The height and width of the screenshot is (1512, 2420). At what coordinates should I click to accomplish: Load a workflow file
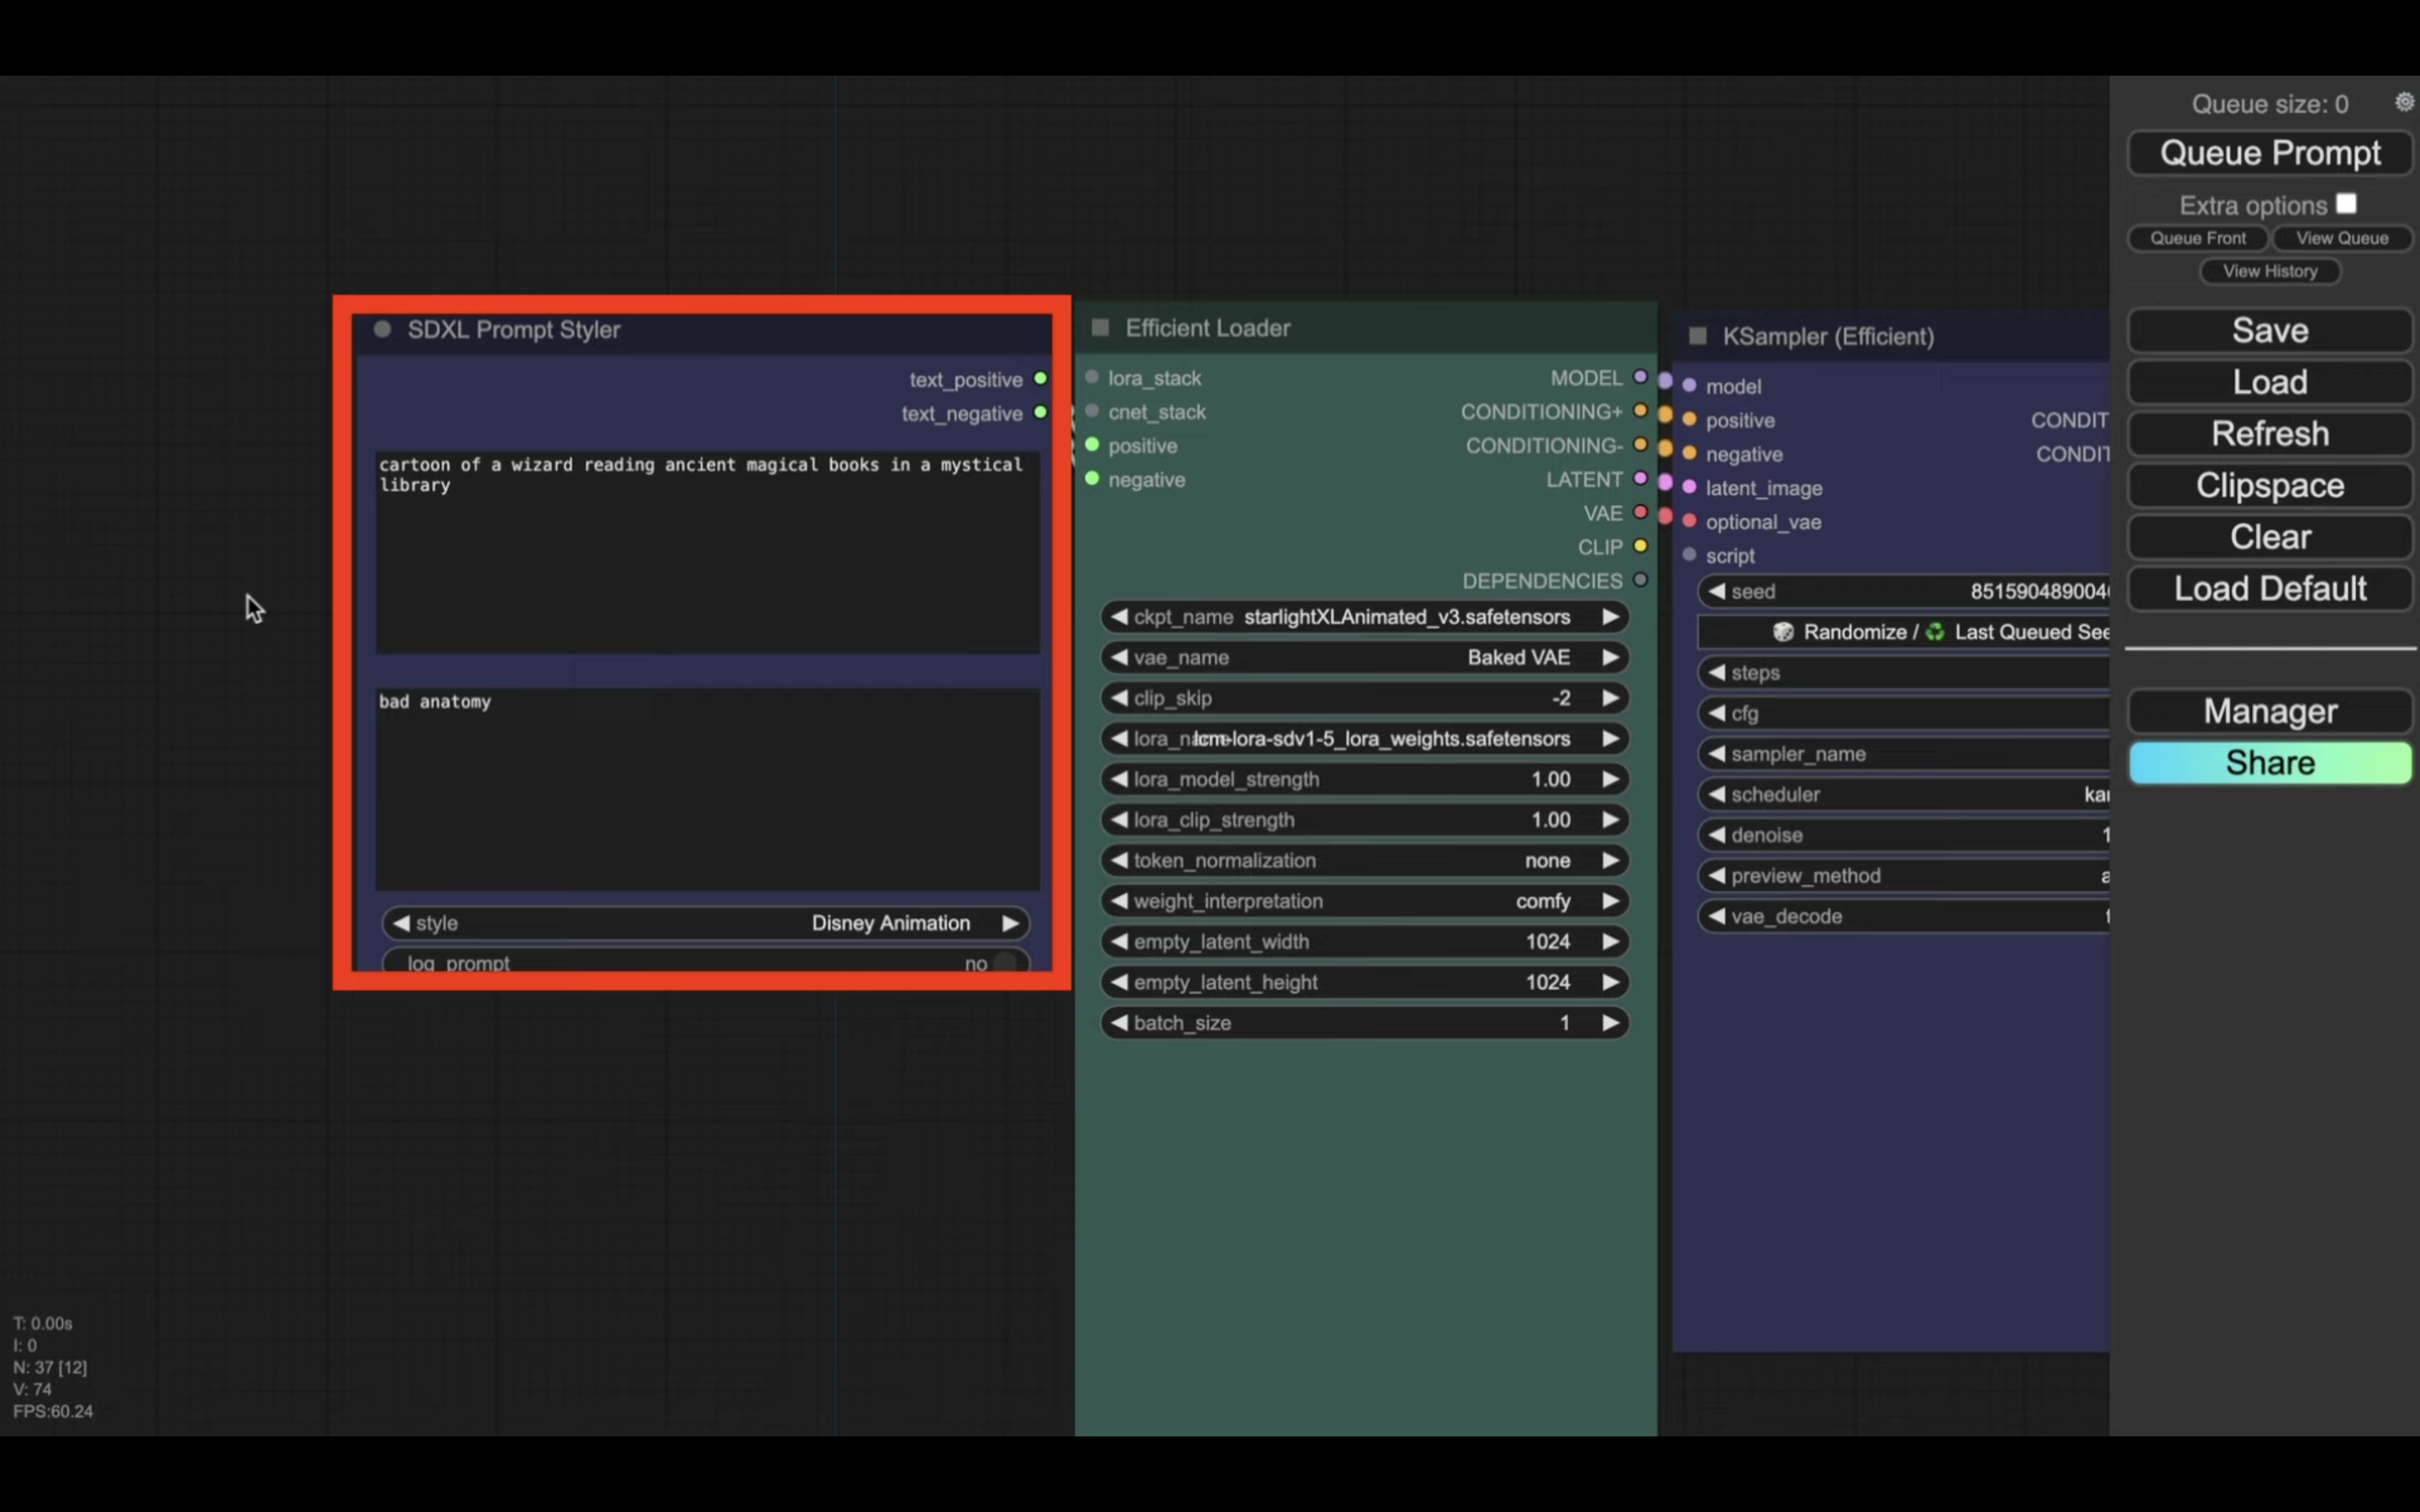coord(2270,382)
